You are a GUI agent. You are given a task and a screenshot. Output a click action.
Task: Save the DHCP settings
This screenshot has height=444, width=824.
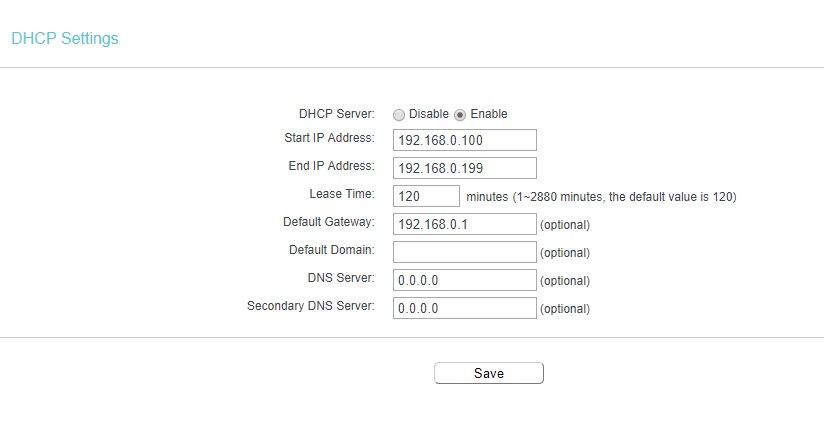pyautogui.click(x=489, y=373)
